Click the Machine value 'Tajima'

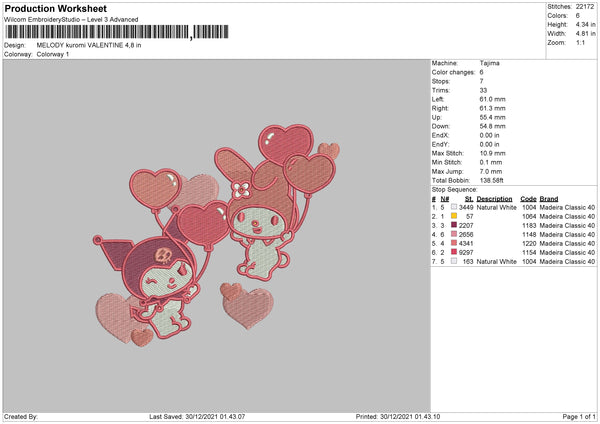tap(489, 63)
